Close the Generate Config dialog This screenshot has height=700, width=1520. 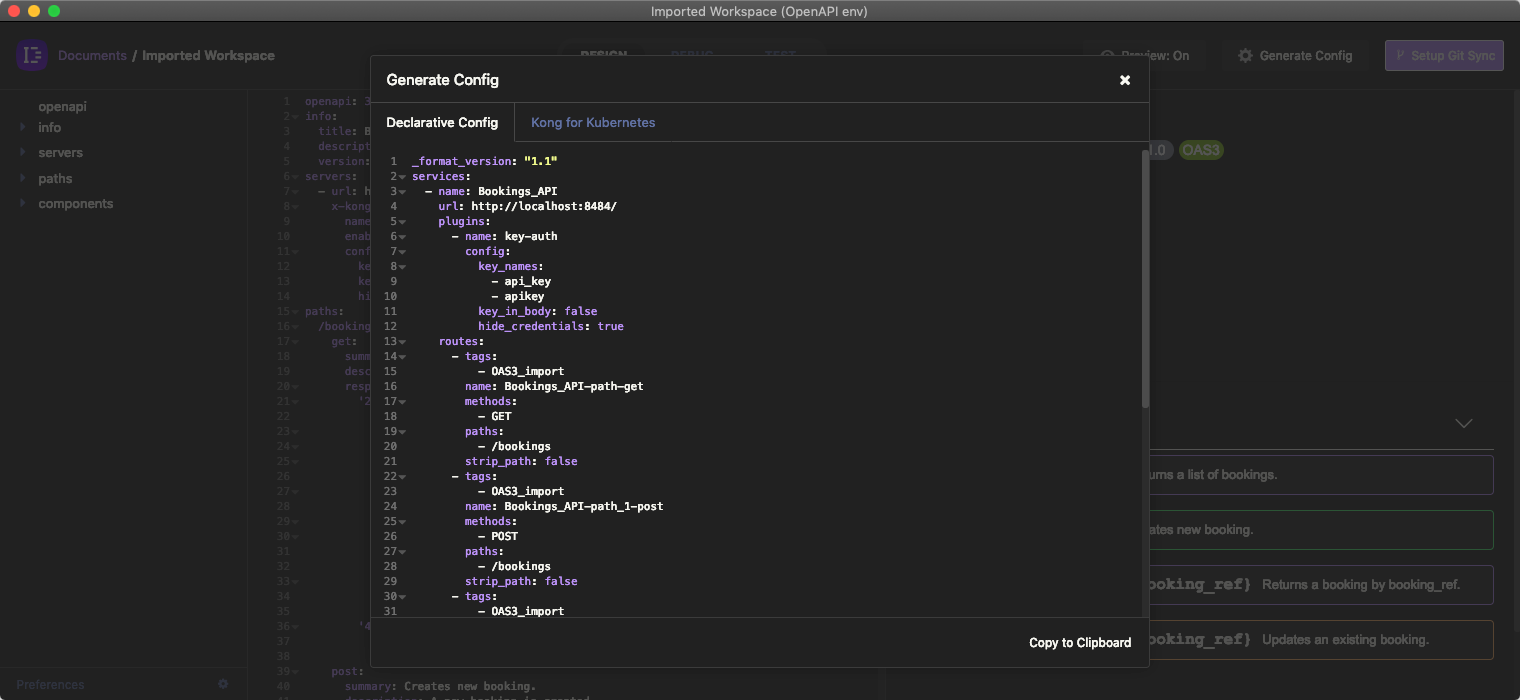[1125, 80]
